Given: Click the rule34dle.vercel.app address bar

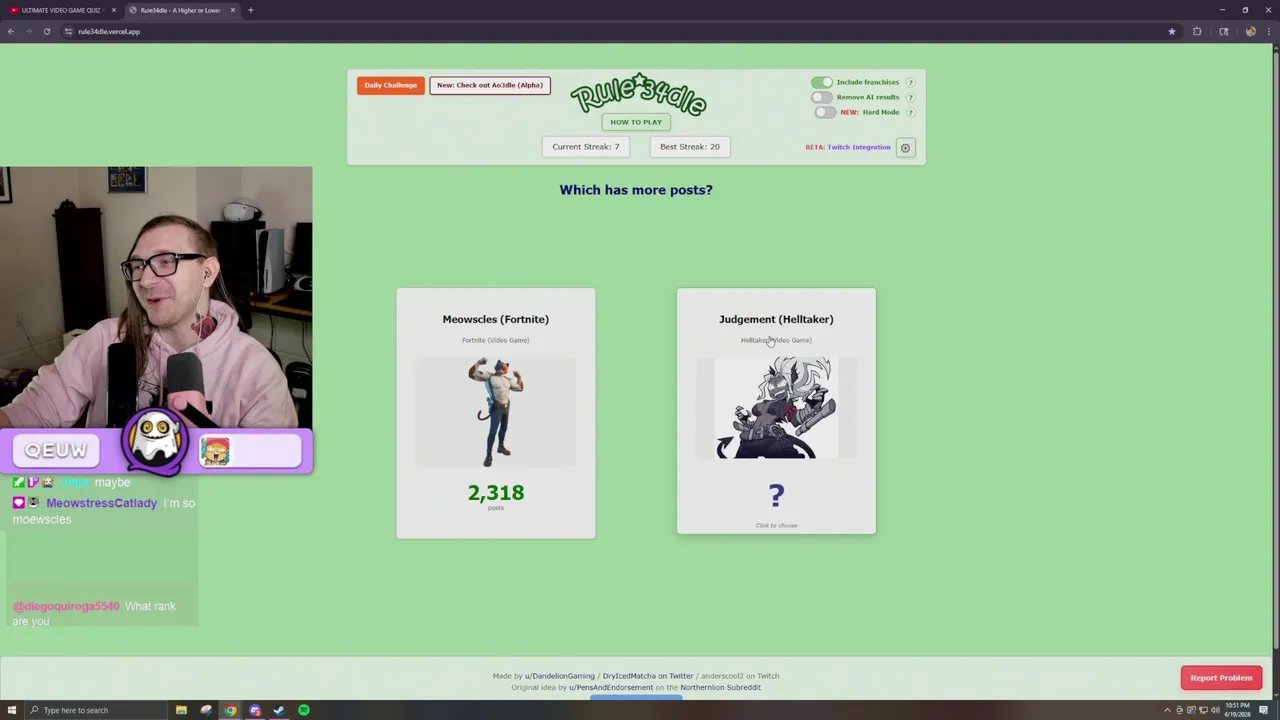Looking at the screenshot, I should pos(620,31).
